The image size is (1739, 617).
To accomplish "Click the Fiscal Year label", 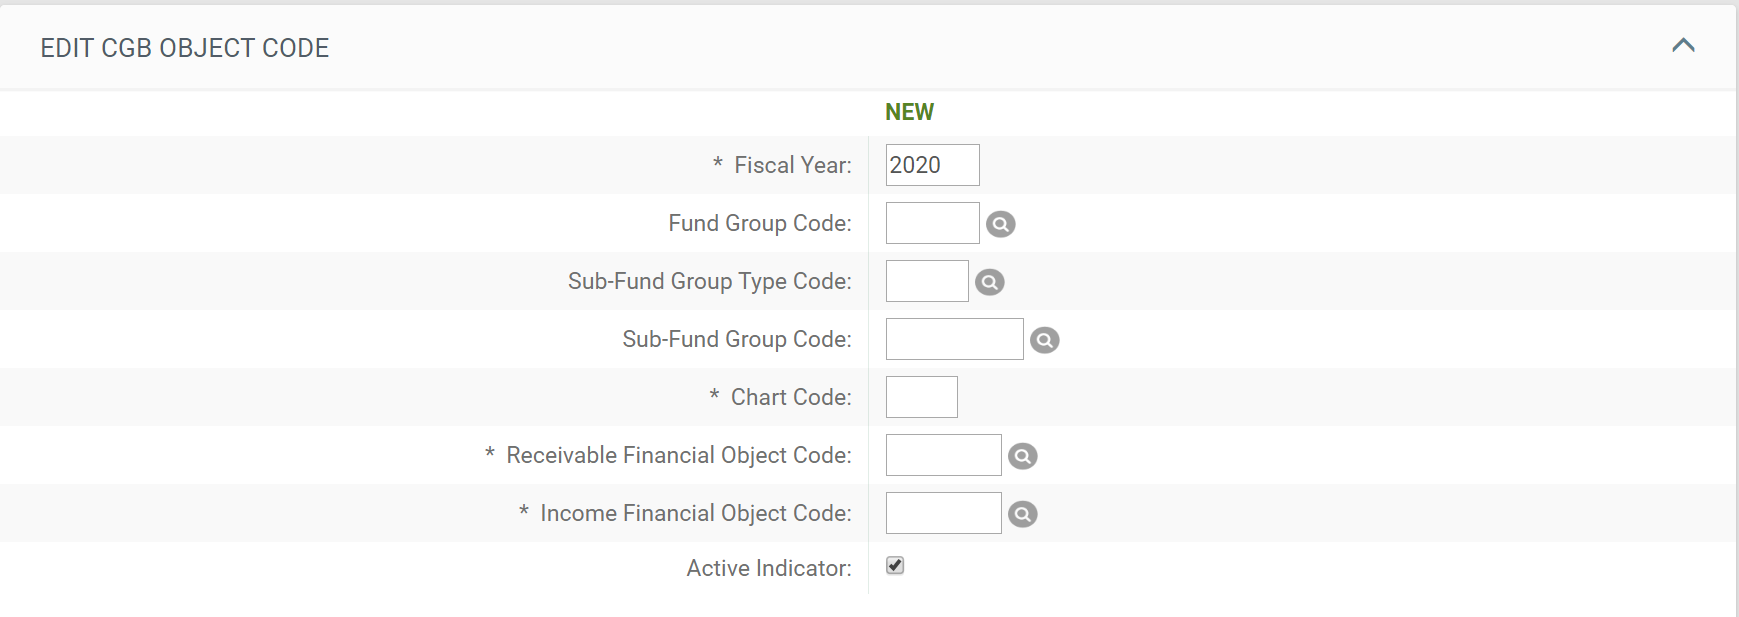I will tap(792, 165).
